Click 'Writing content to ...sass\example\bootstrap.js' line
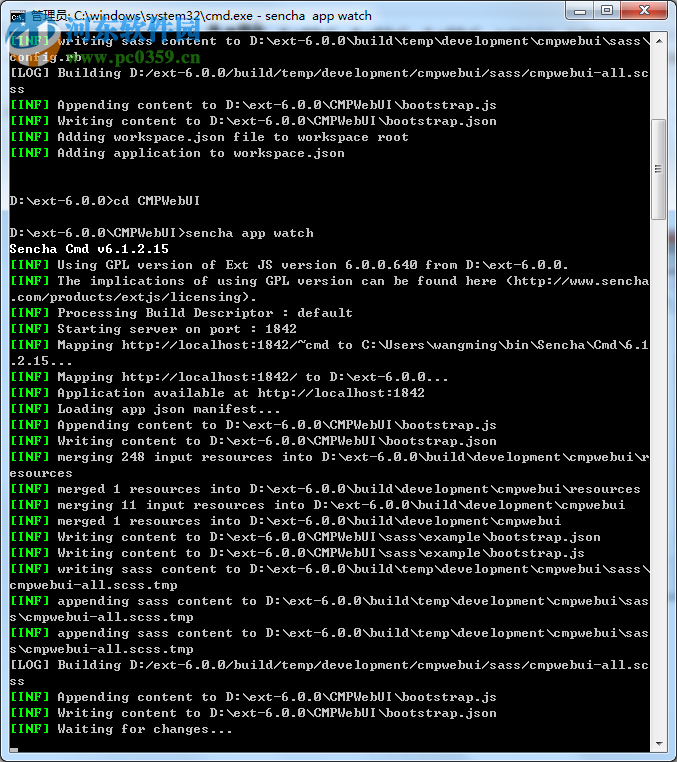The height and width of the screenshot is (762, 677). click(x=297, y=553)
